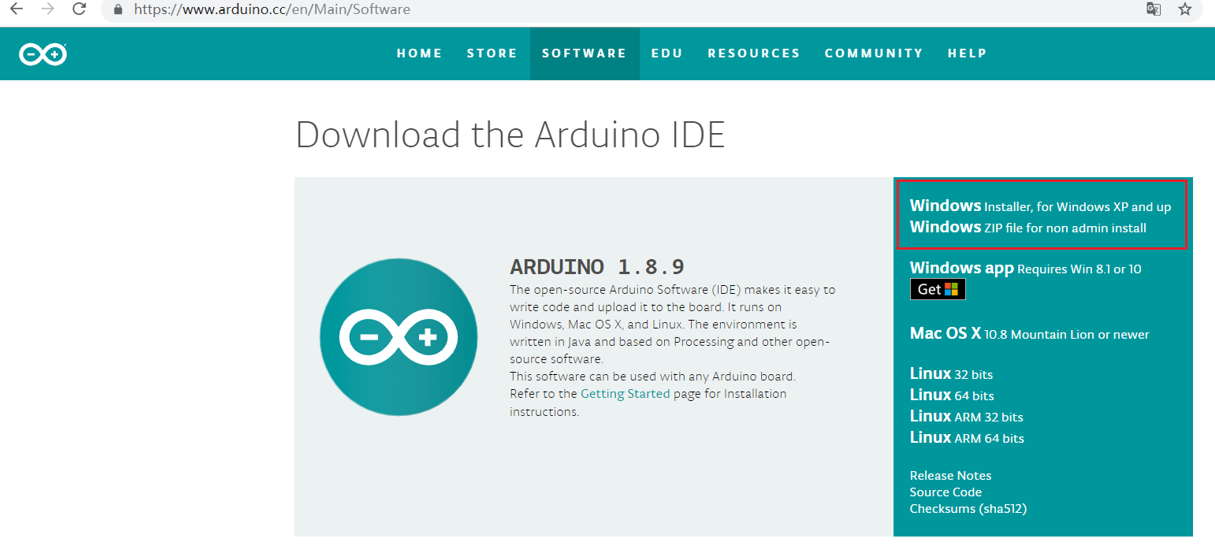Click the Get Windows Store button
The width and height of the screenshot is (1215, 556).
(x=937, y=289)
